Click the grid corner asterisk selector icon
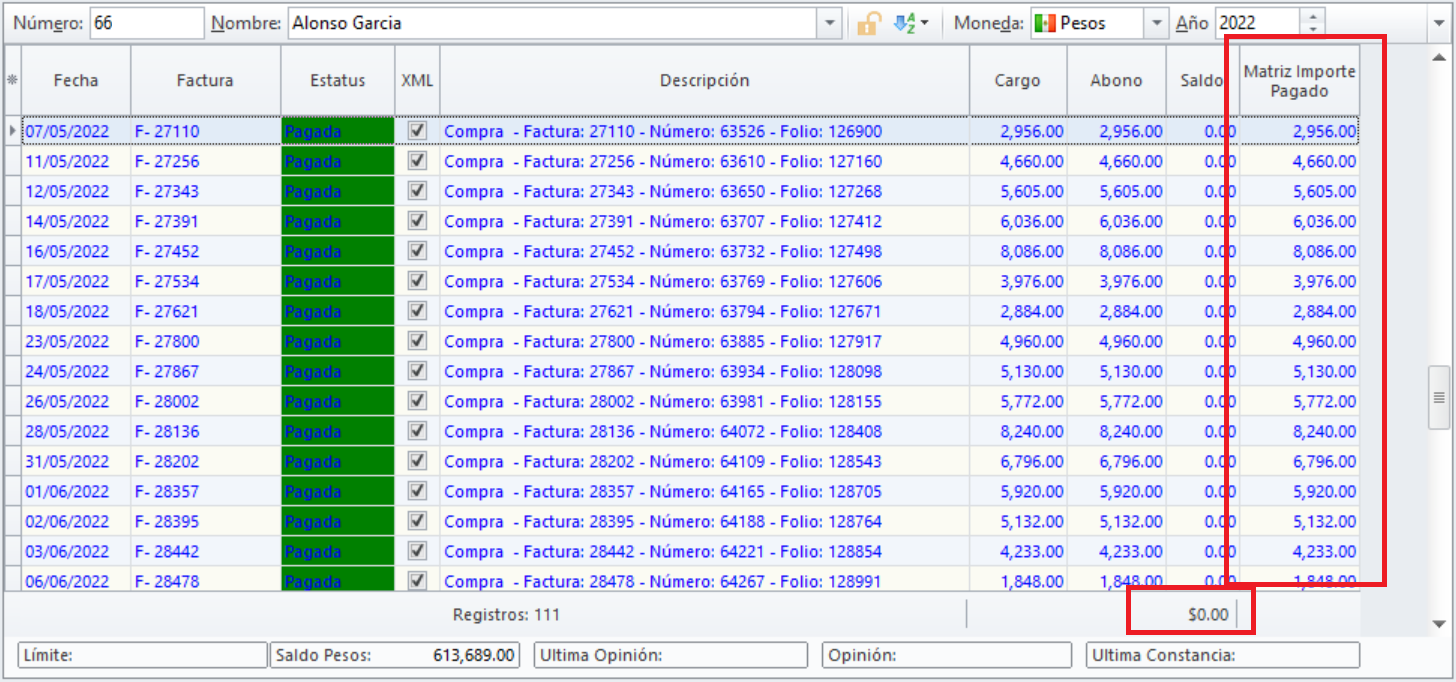The image size is (1456, 682). pos(13,81)
